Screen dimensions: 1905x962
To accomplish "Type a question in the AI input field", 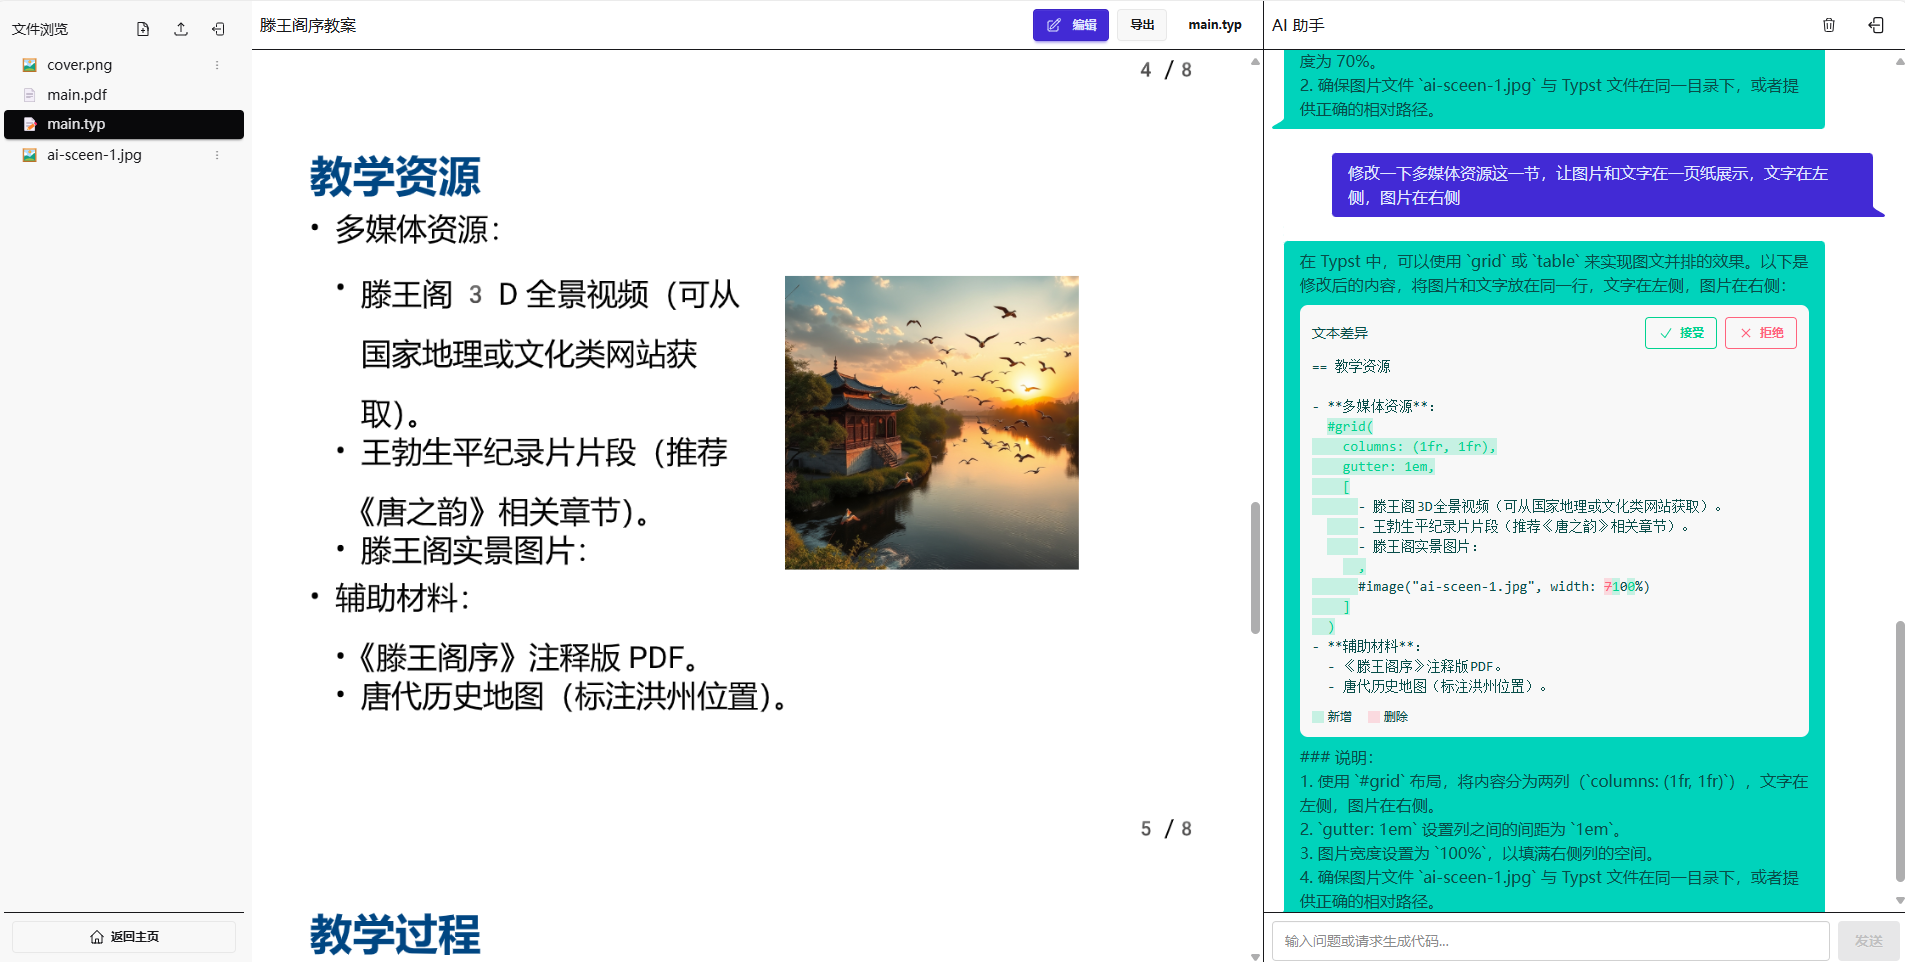I will click(x=1548, y=940).
